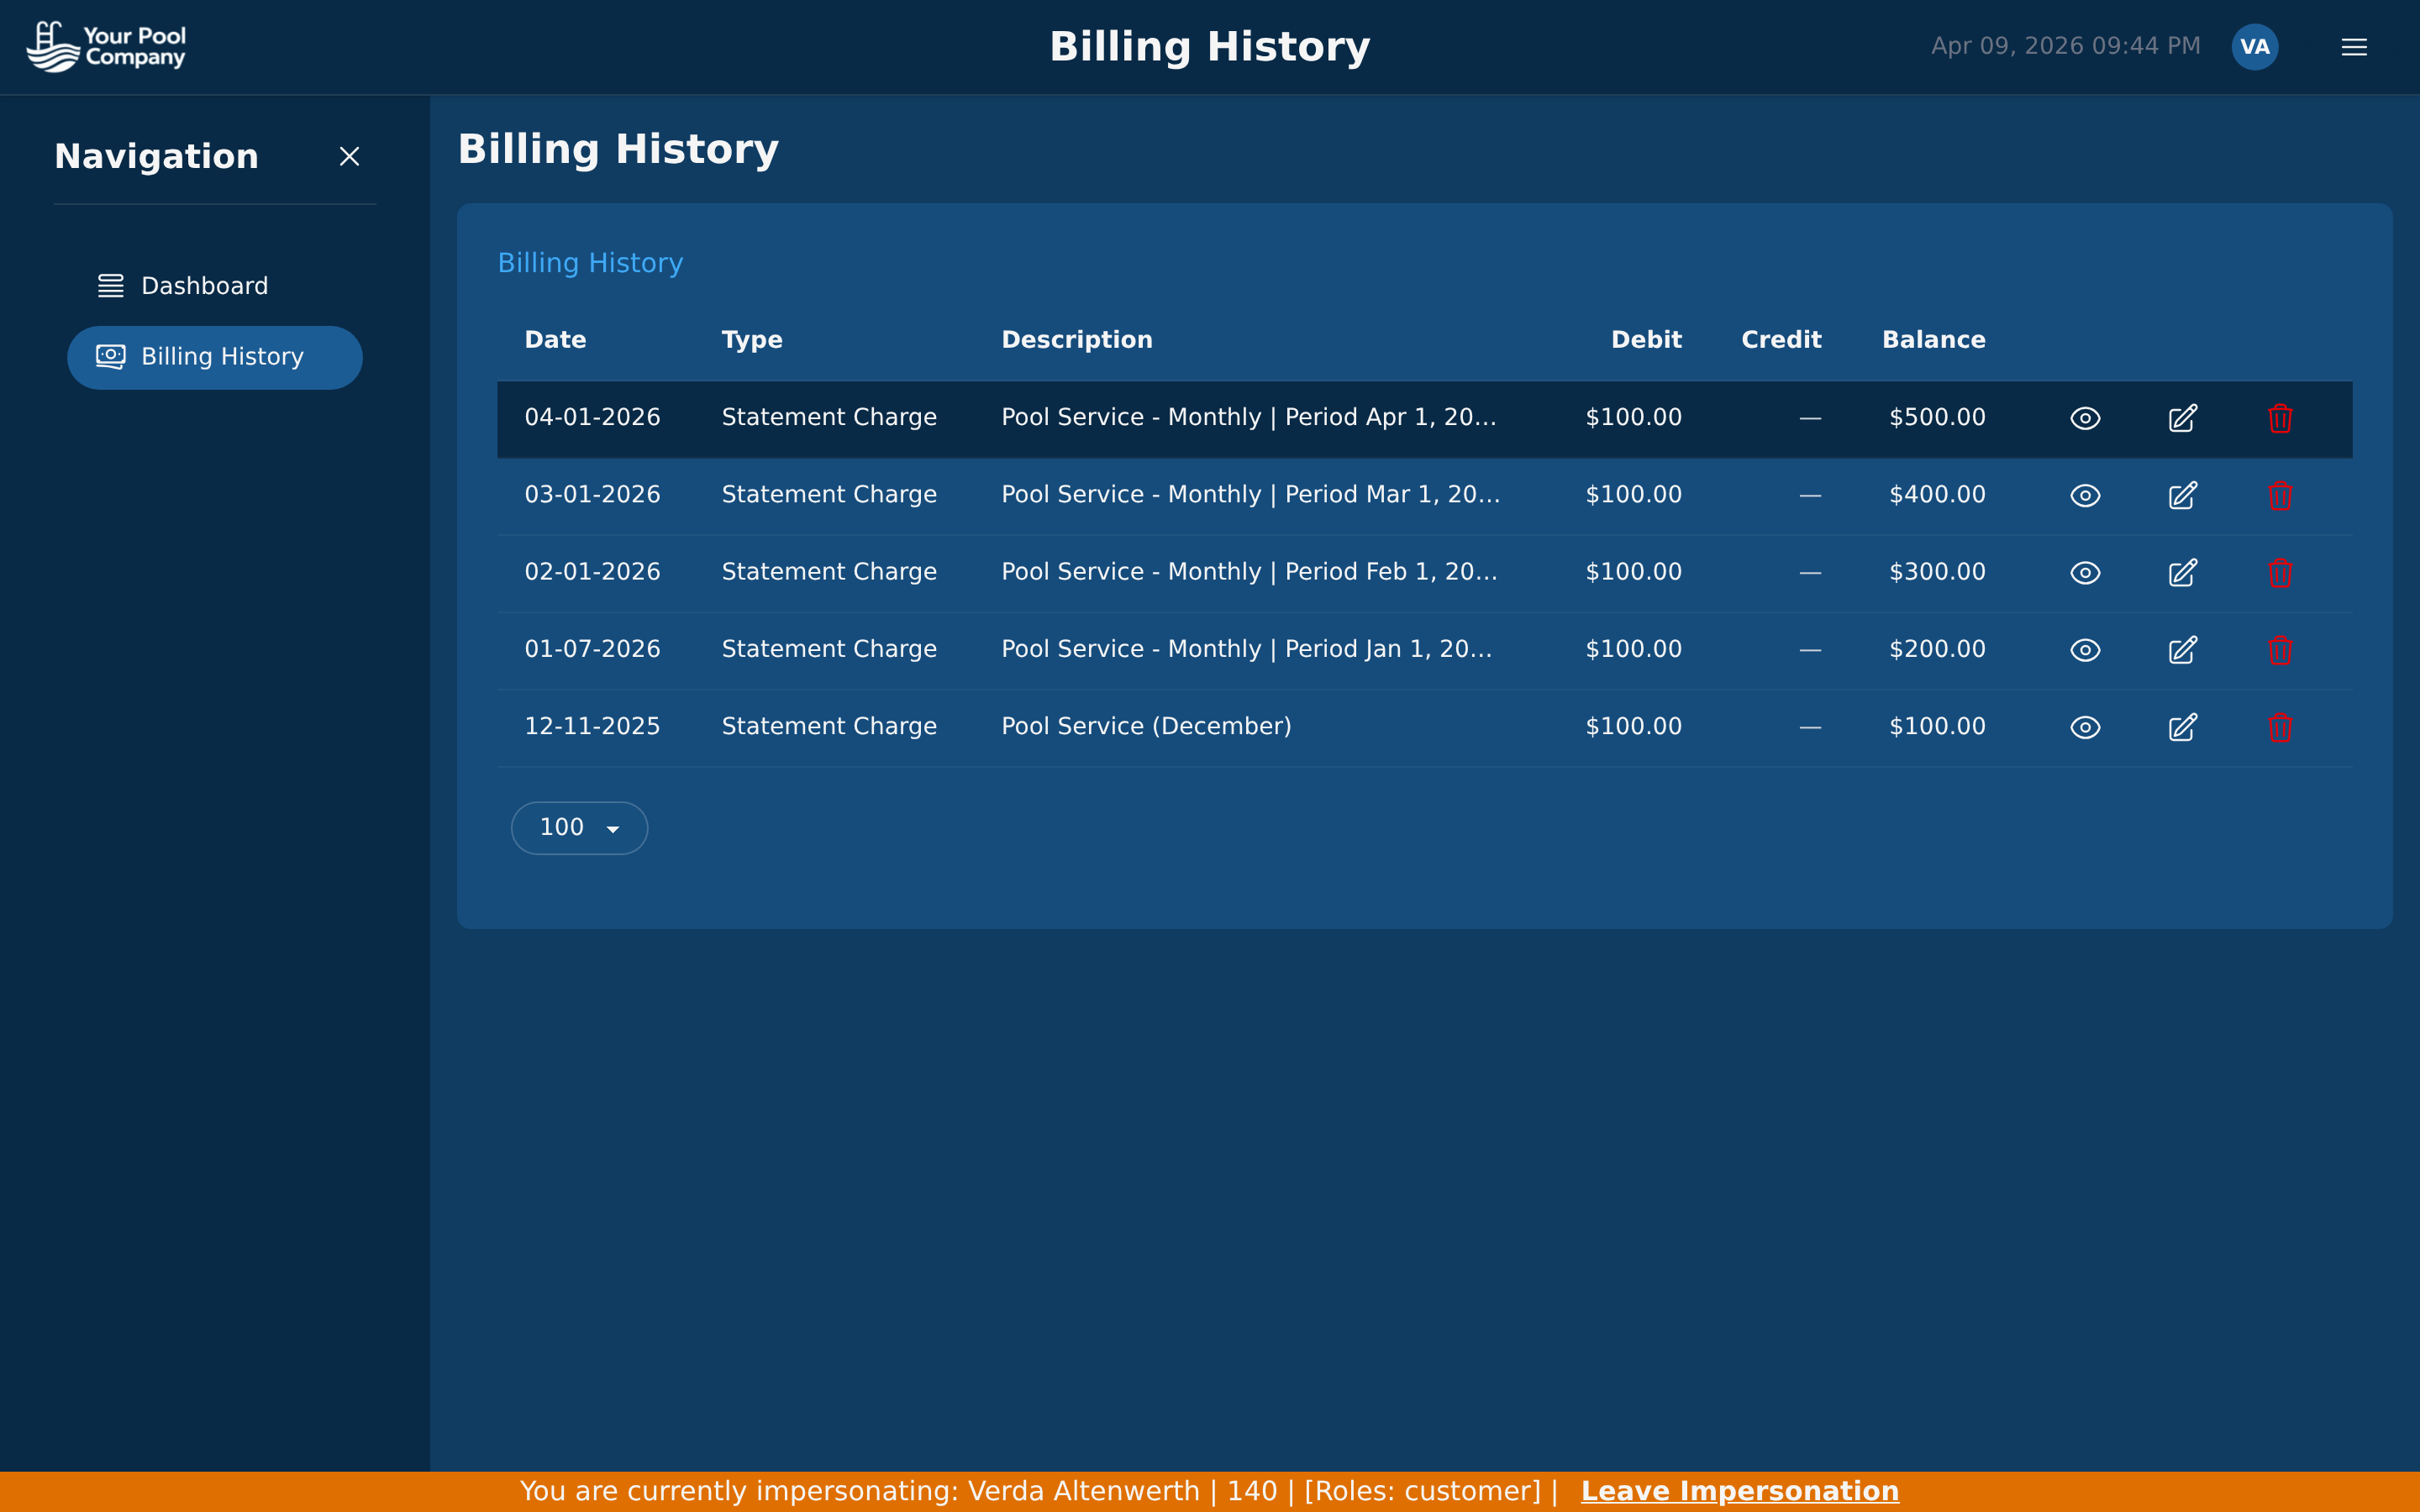The height and width of the screenshot is (1512, 2420).
Task: Delete the 12-11-2025 billing entry
Action: pyautogui.click(x=2280, y=727)
